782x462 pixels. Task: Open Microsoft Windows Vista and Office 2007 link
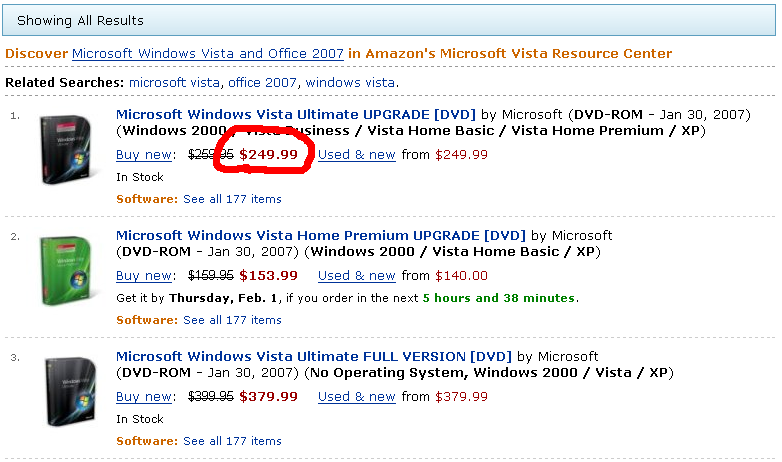(207, 53)
